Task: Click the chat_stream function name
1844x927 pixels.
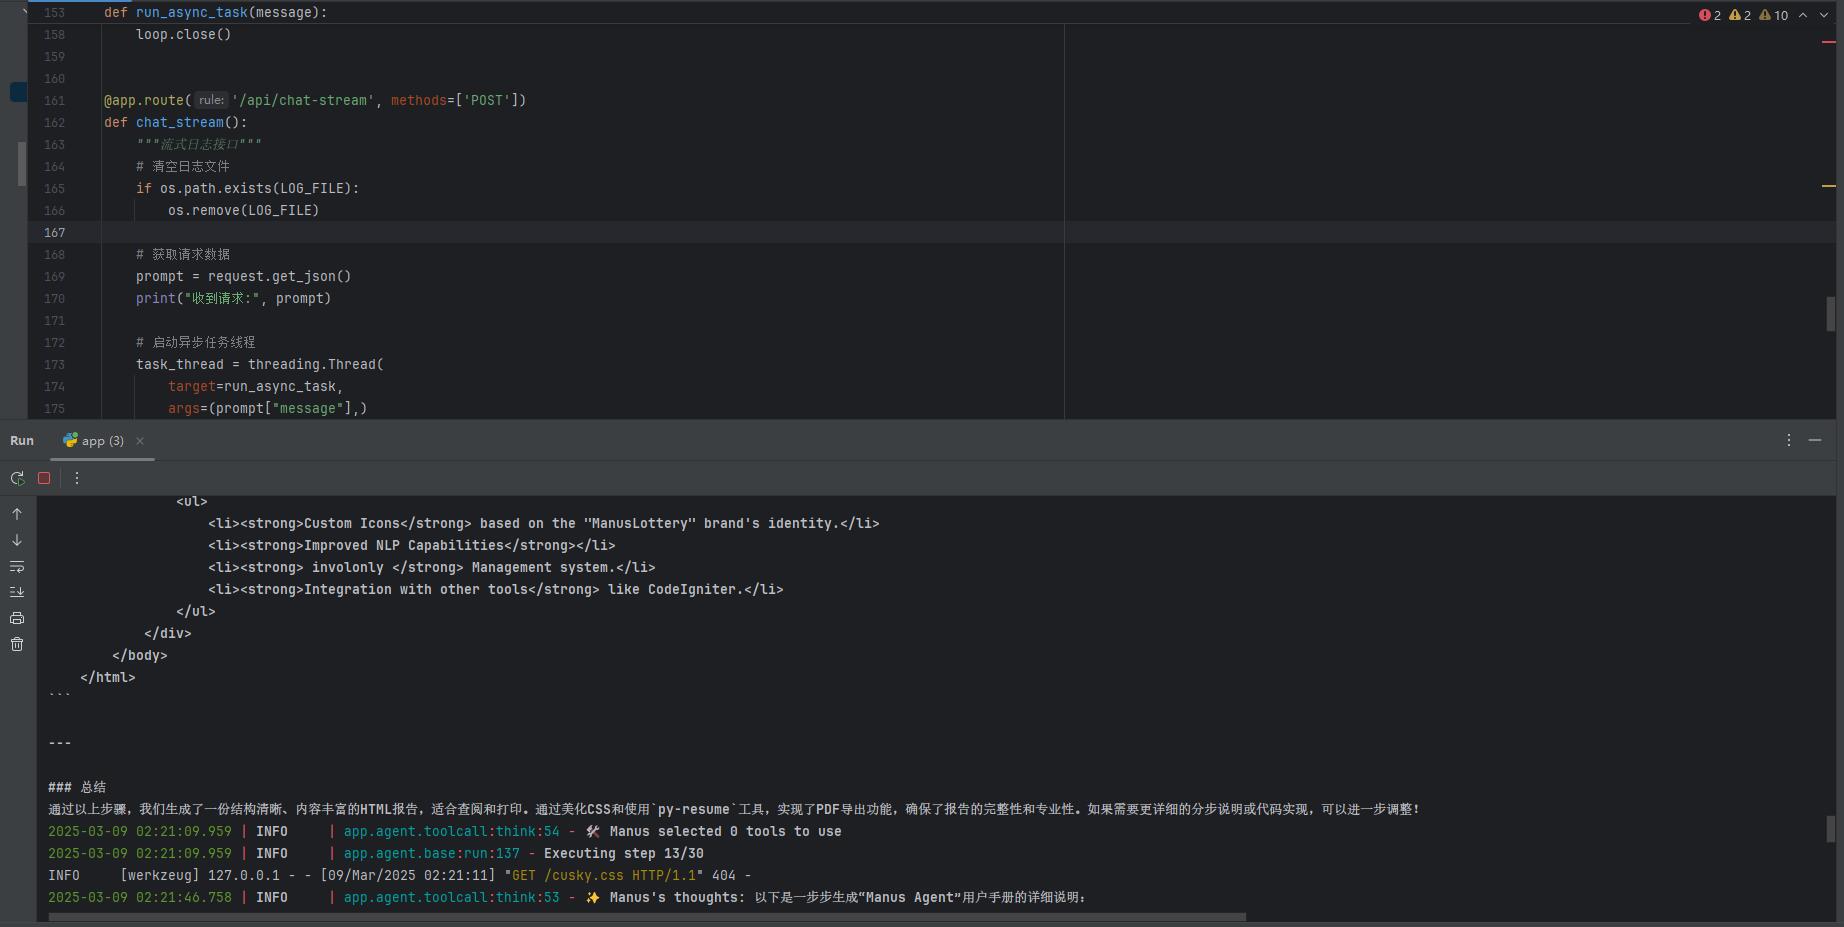Action: tap(180, 122)
